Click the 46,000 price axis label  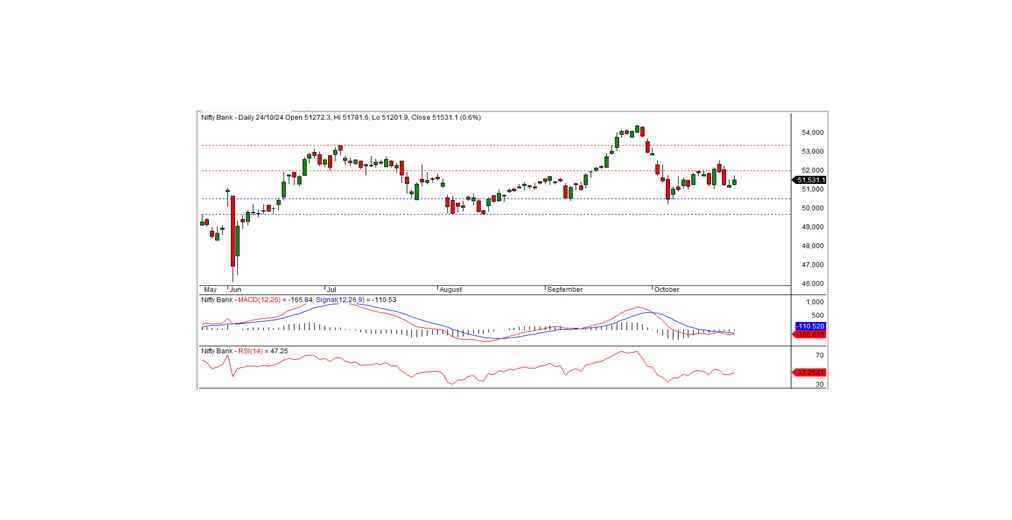tap(811, 284)
